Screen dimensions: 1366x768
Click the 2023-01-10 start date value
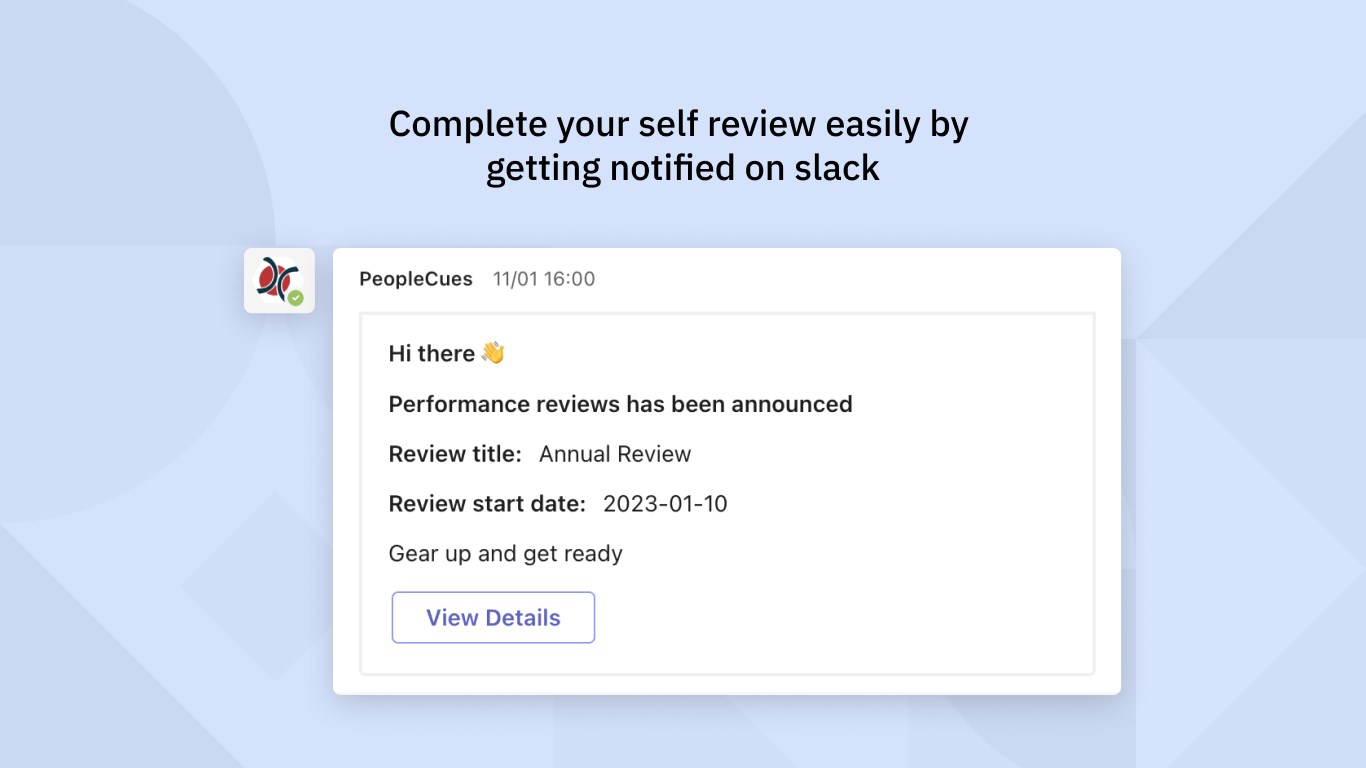(x=665, y=504)
